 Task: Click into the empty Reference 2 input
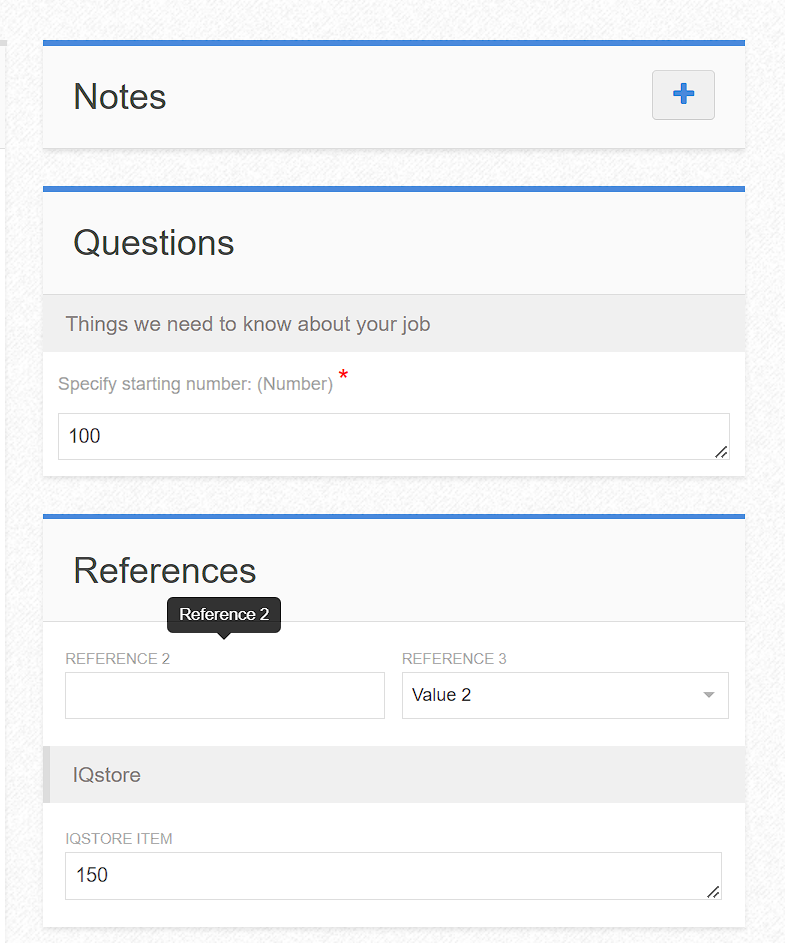[x=224, y=695]
